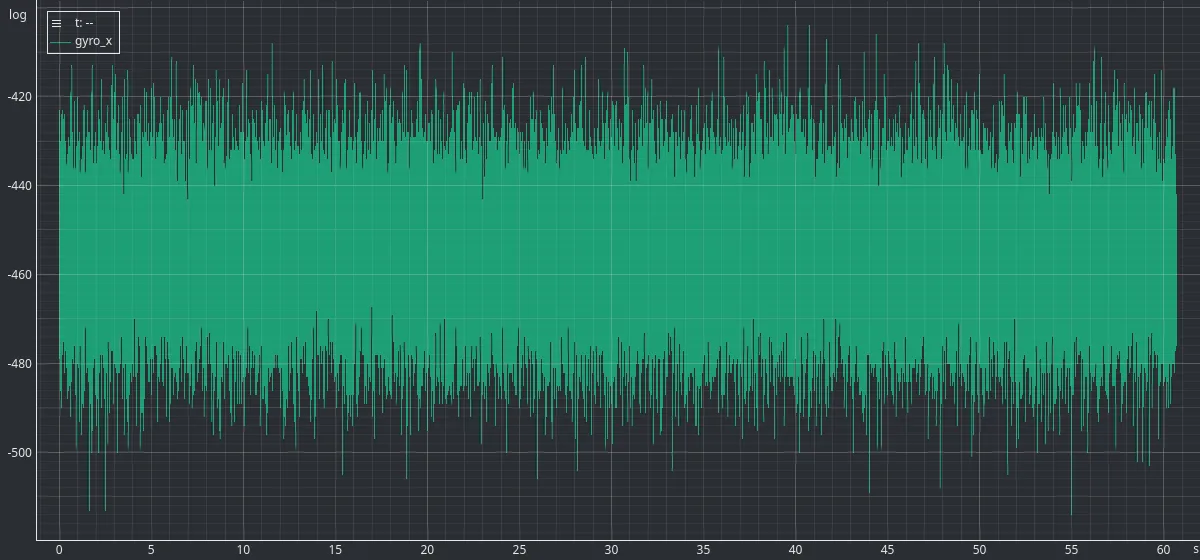Screen dimensions: 1200x560
Task: Click the 25 x-axis tick label
Action: [x=519, y=550]
